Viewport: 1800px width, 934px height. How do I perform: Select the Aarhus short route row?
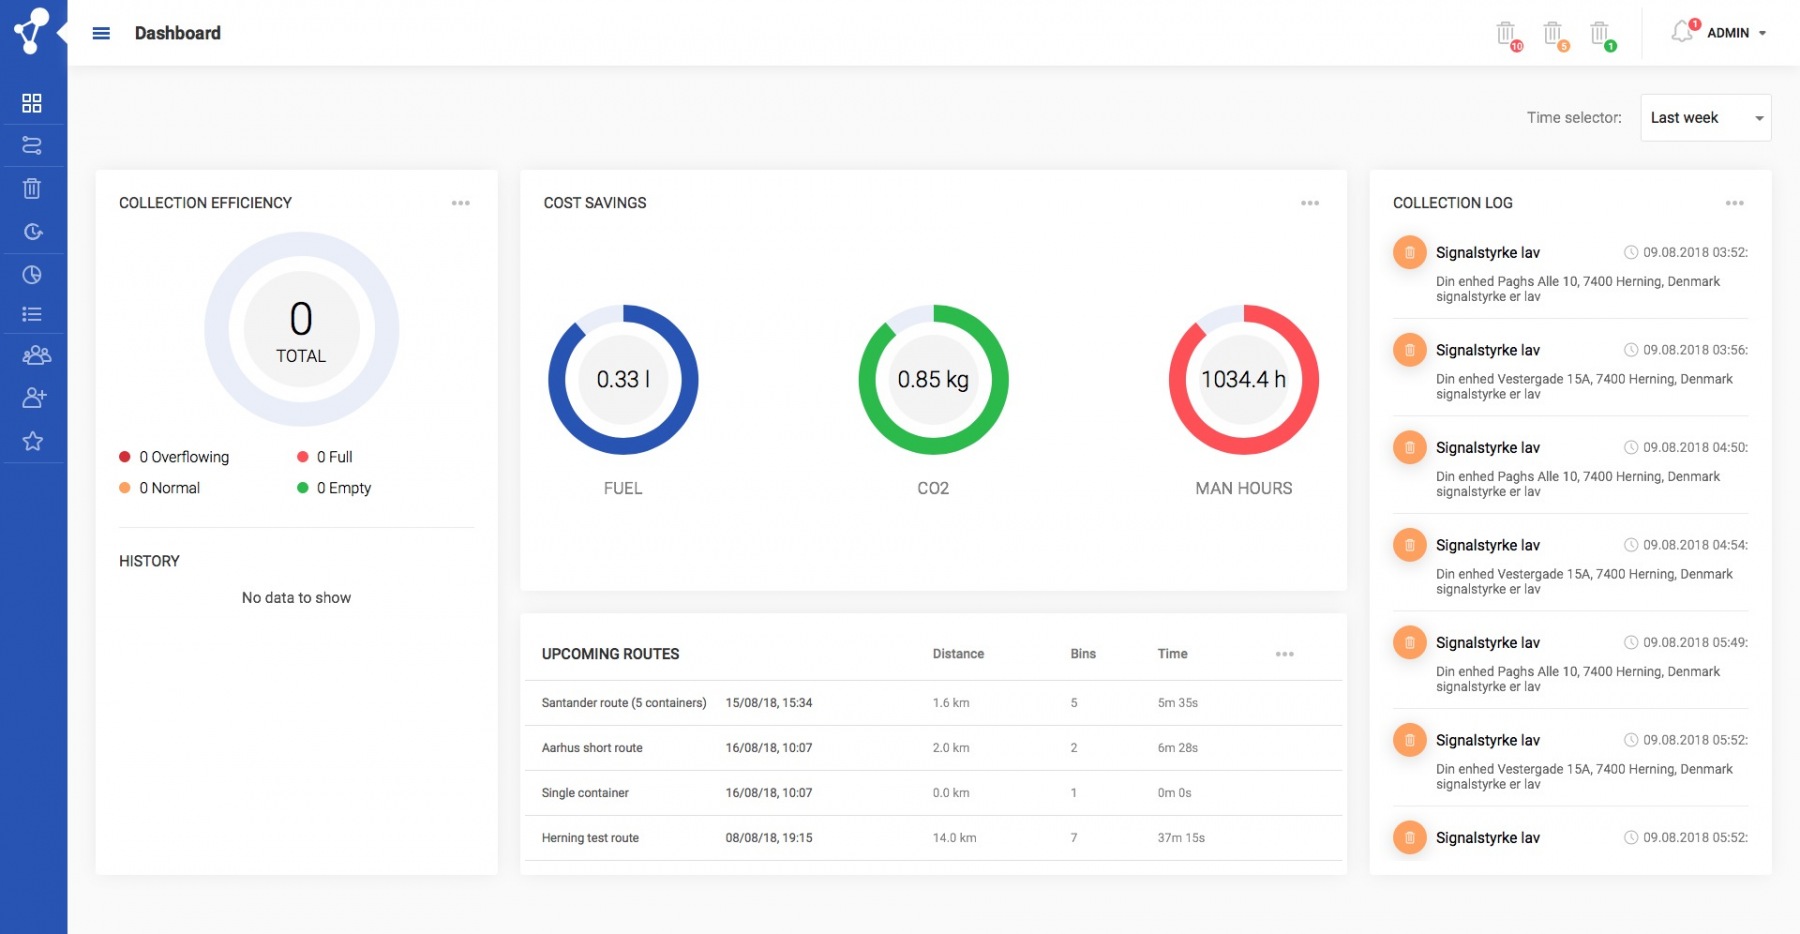coord(592,748)
